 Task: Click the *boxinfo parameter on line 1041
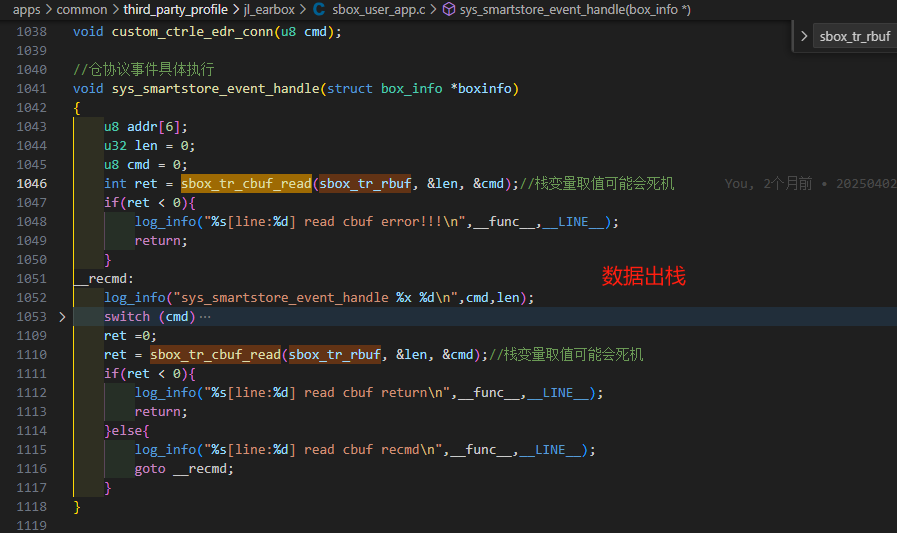click(481, 89)
